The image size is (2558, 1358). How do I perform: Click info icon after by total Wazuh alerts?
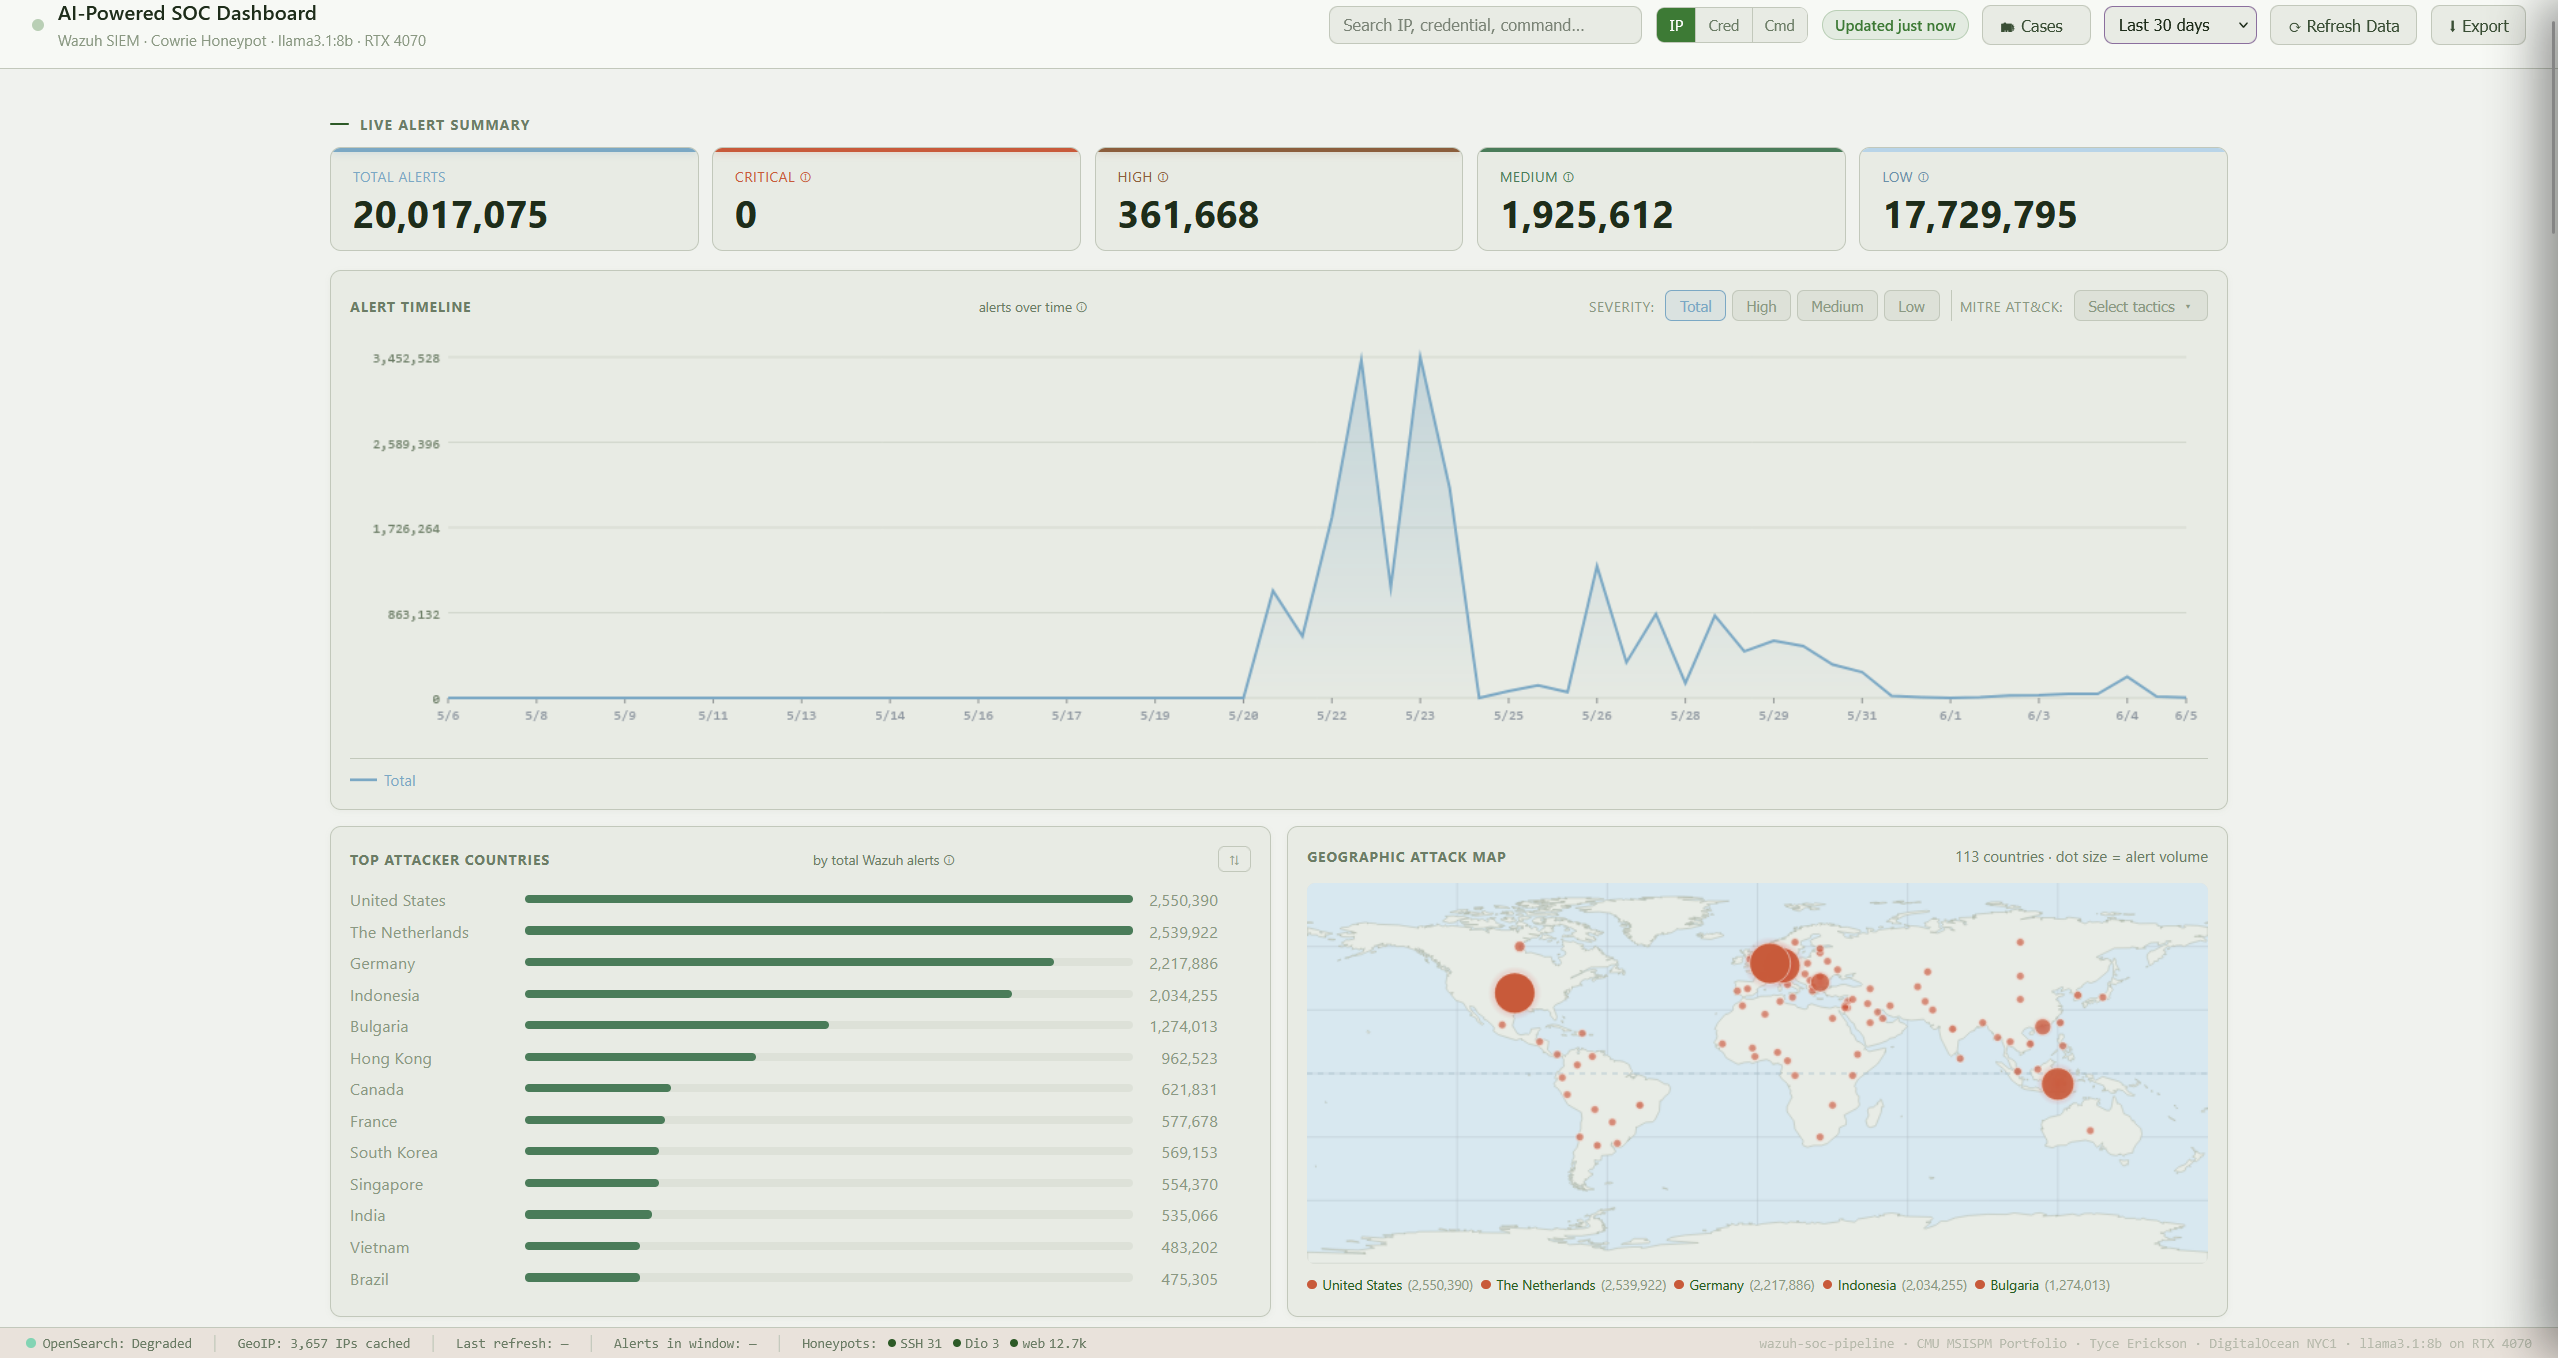click(949, 860)
